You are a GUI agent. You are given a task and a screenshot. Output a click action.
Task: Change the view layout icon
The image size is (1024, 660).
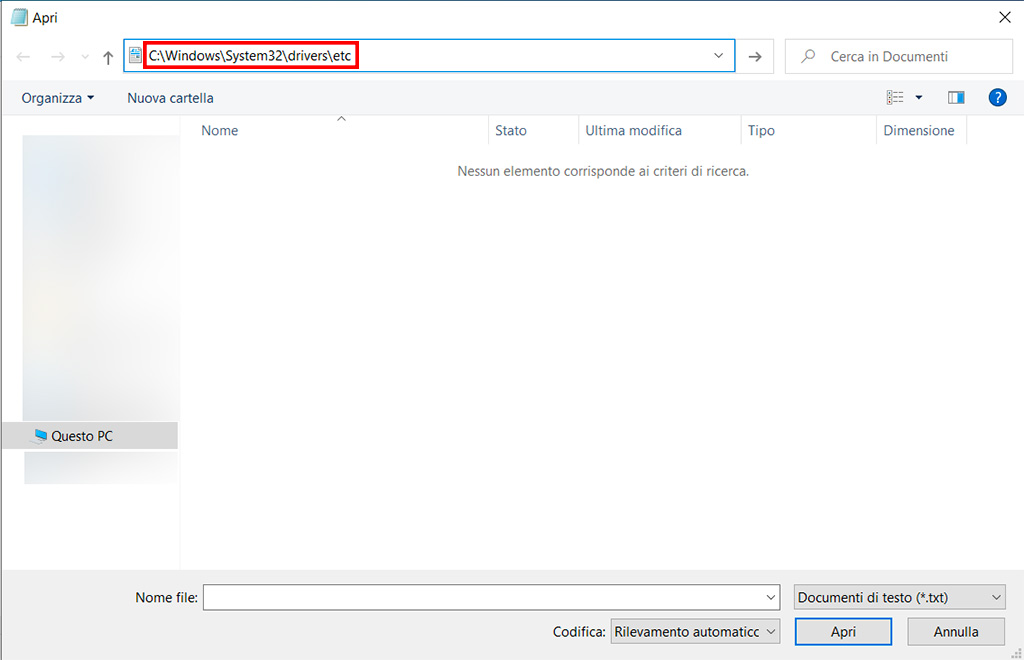click(895, 97)
